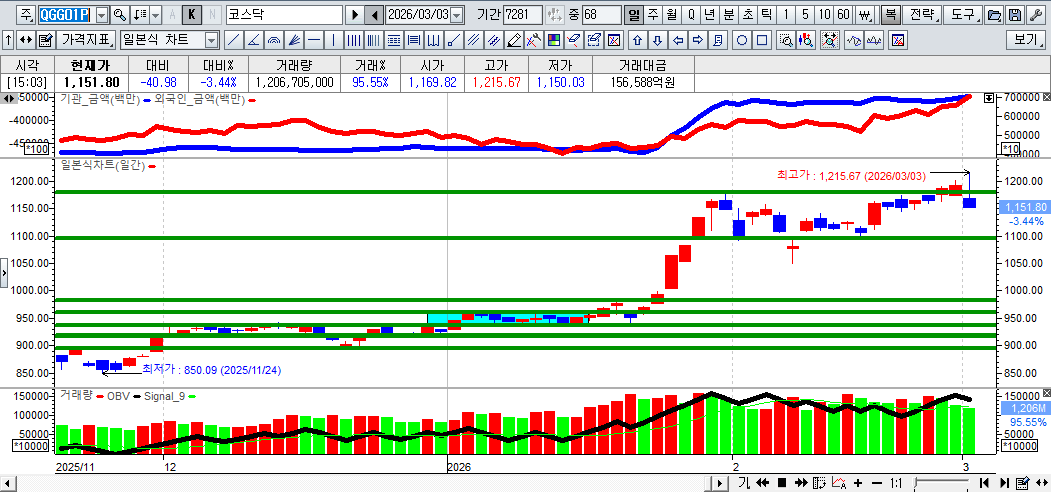Switch to the weekly (주) period
Image resolution: width=1051 pixels, height=492 pixels.
point(652,15)
